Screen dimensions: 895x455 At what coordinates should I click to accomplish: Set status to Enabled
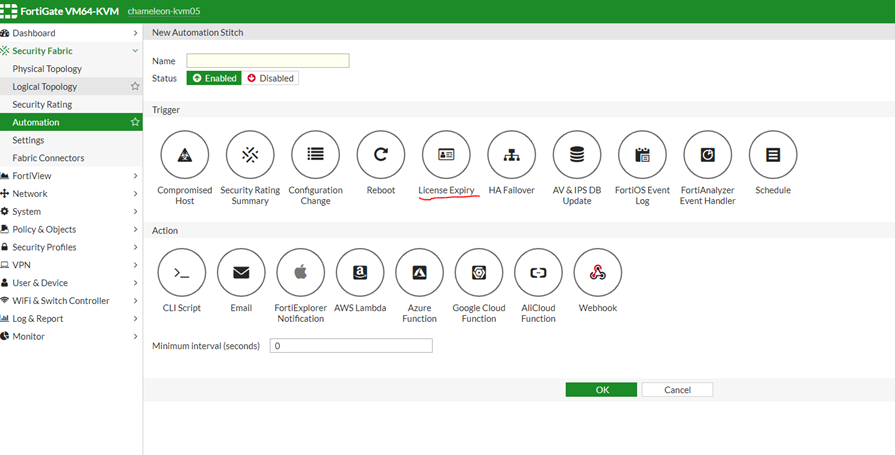click(x=214, y=78)
